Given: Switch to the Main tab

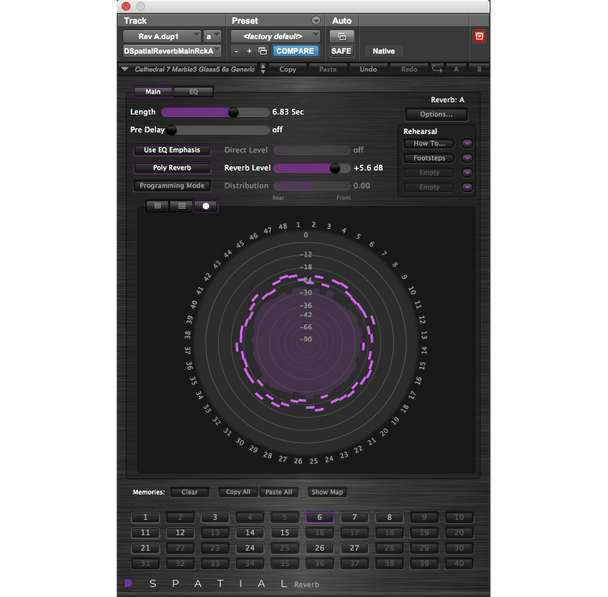Looking at the screenshot, I should coord(152,91).
